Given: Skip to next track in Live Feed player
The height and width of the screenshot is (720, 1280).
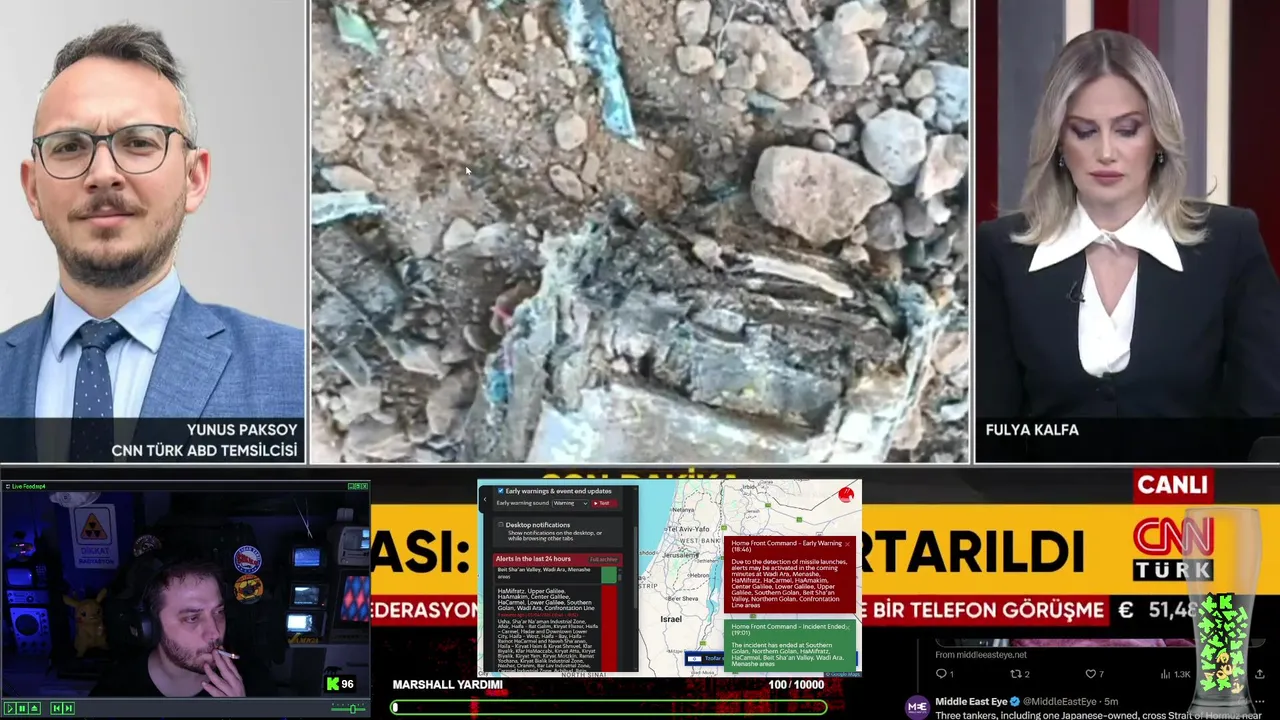Looking at the screenshot, I should pyautogui.click(x=69, y=709).
